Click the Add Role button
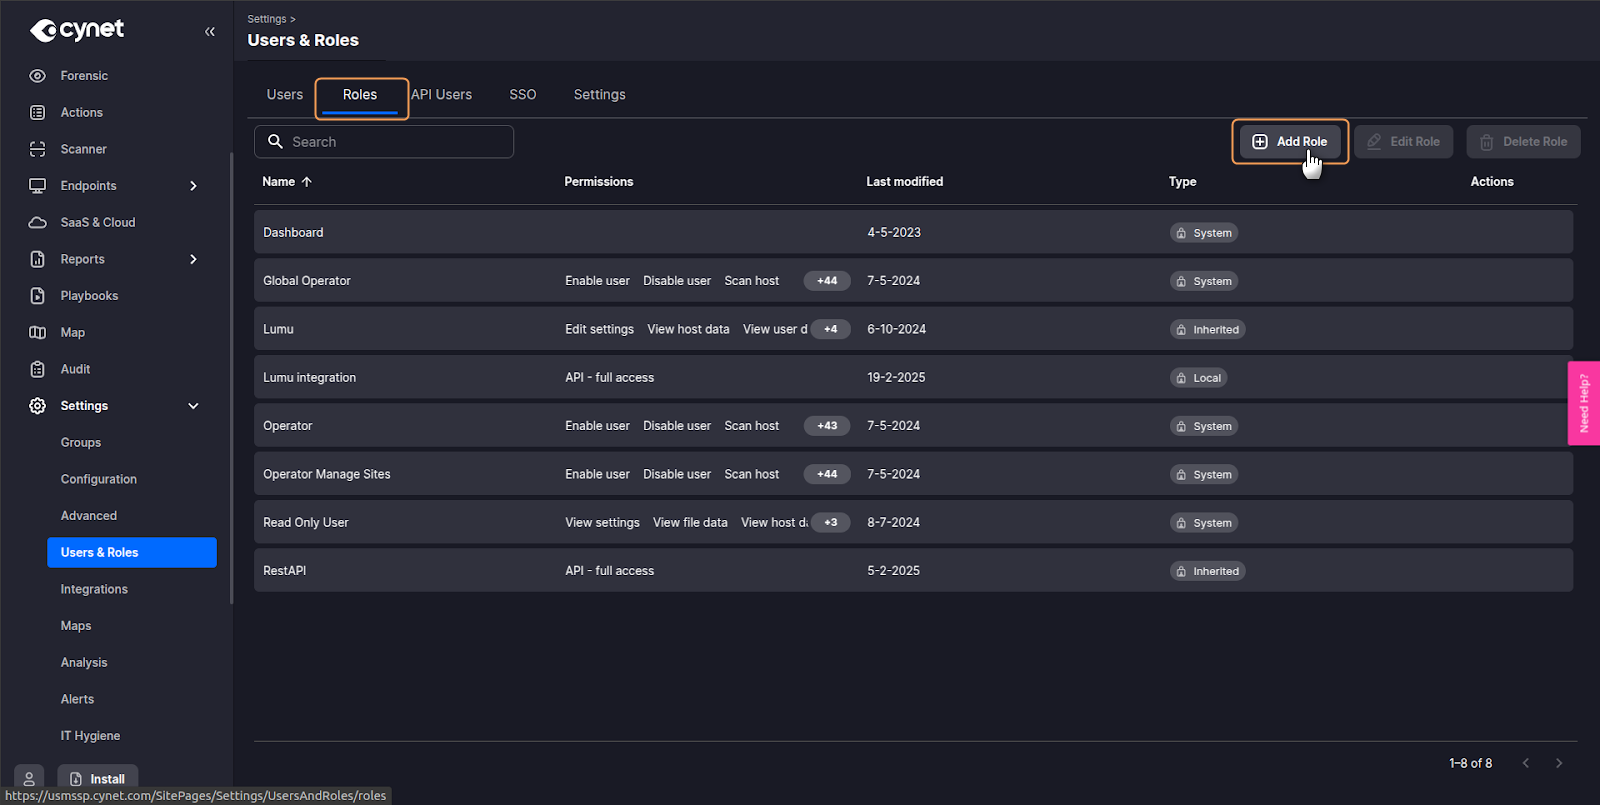This screenshot has height=805, width=1600. (x=1290, y=142)
